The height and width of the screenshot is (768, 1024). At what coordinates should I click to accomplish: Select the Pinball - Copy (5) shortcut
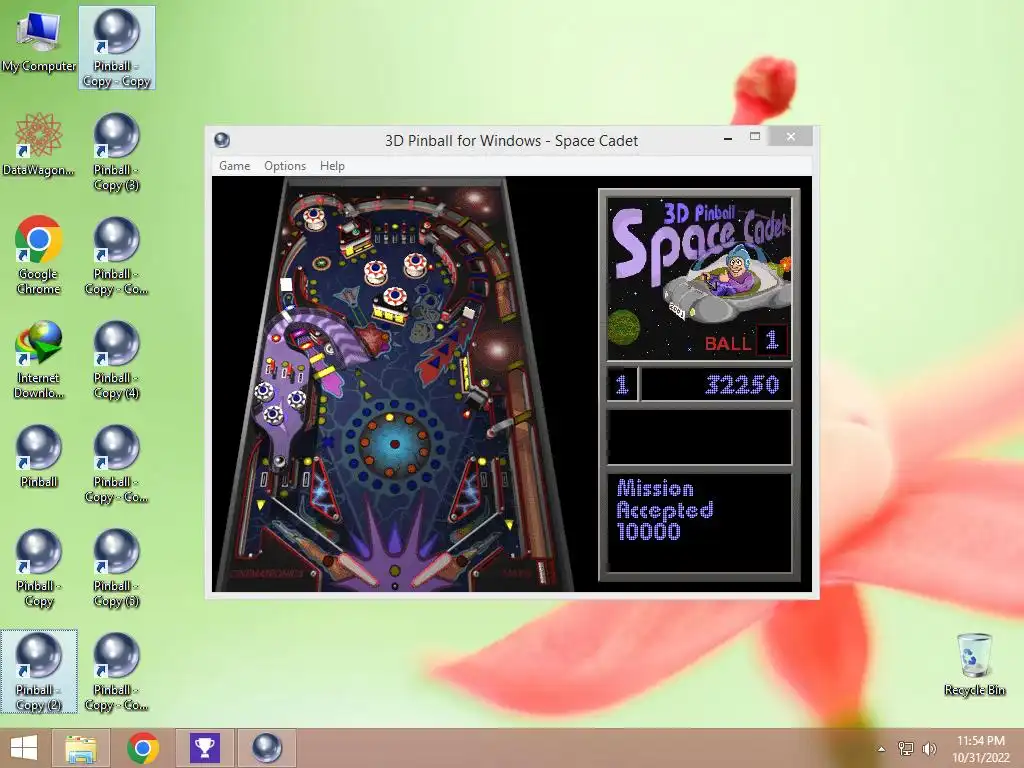(x=117, y=568)
